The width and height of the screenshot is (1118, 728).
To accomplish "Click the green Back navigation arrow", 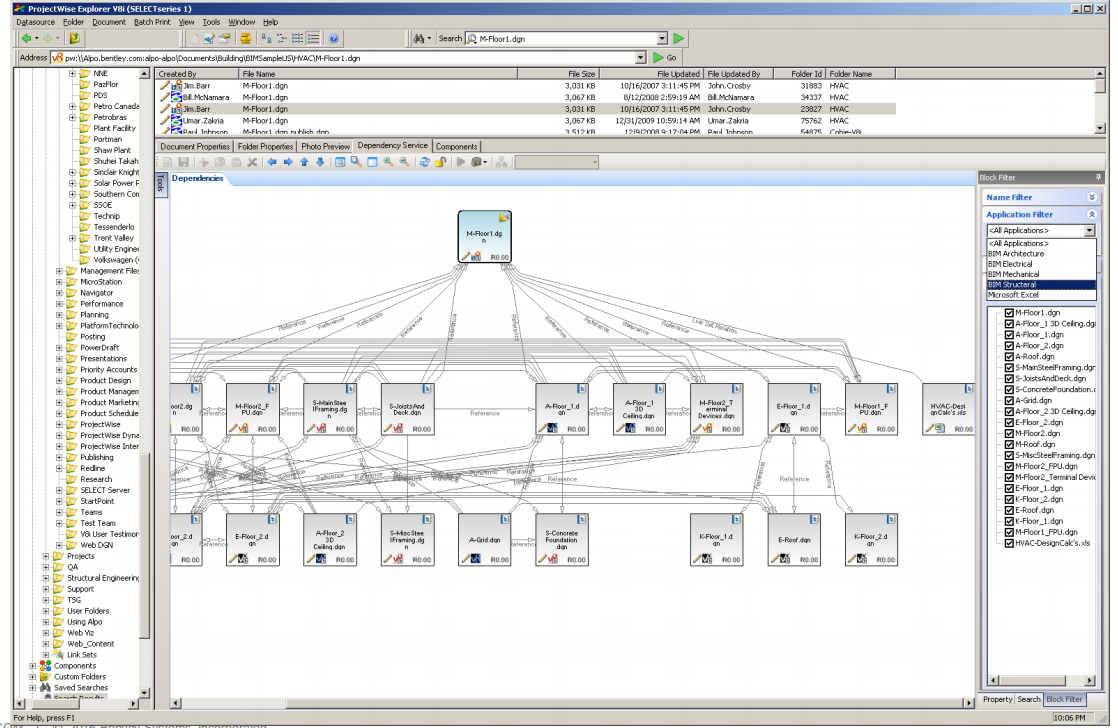I will 26,39.
